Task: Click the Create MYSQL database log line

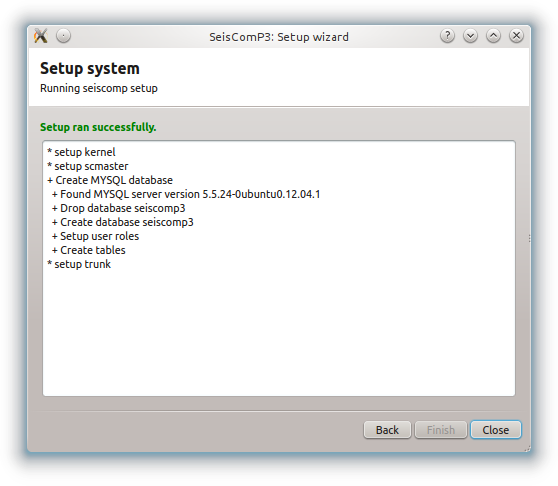Action: coord(110,180)
